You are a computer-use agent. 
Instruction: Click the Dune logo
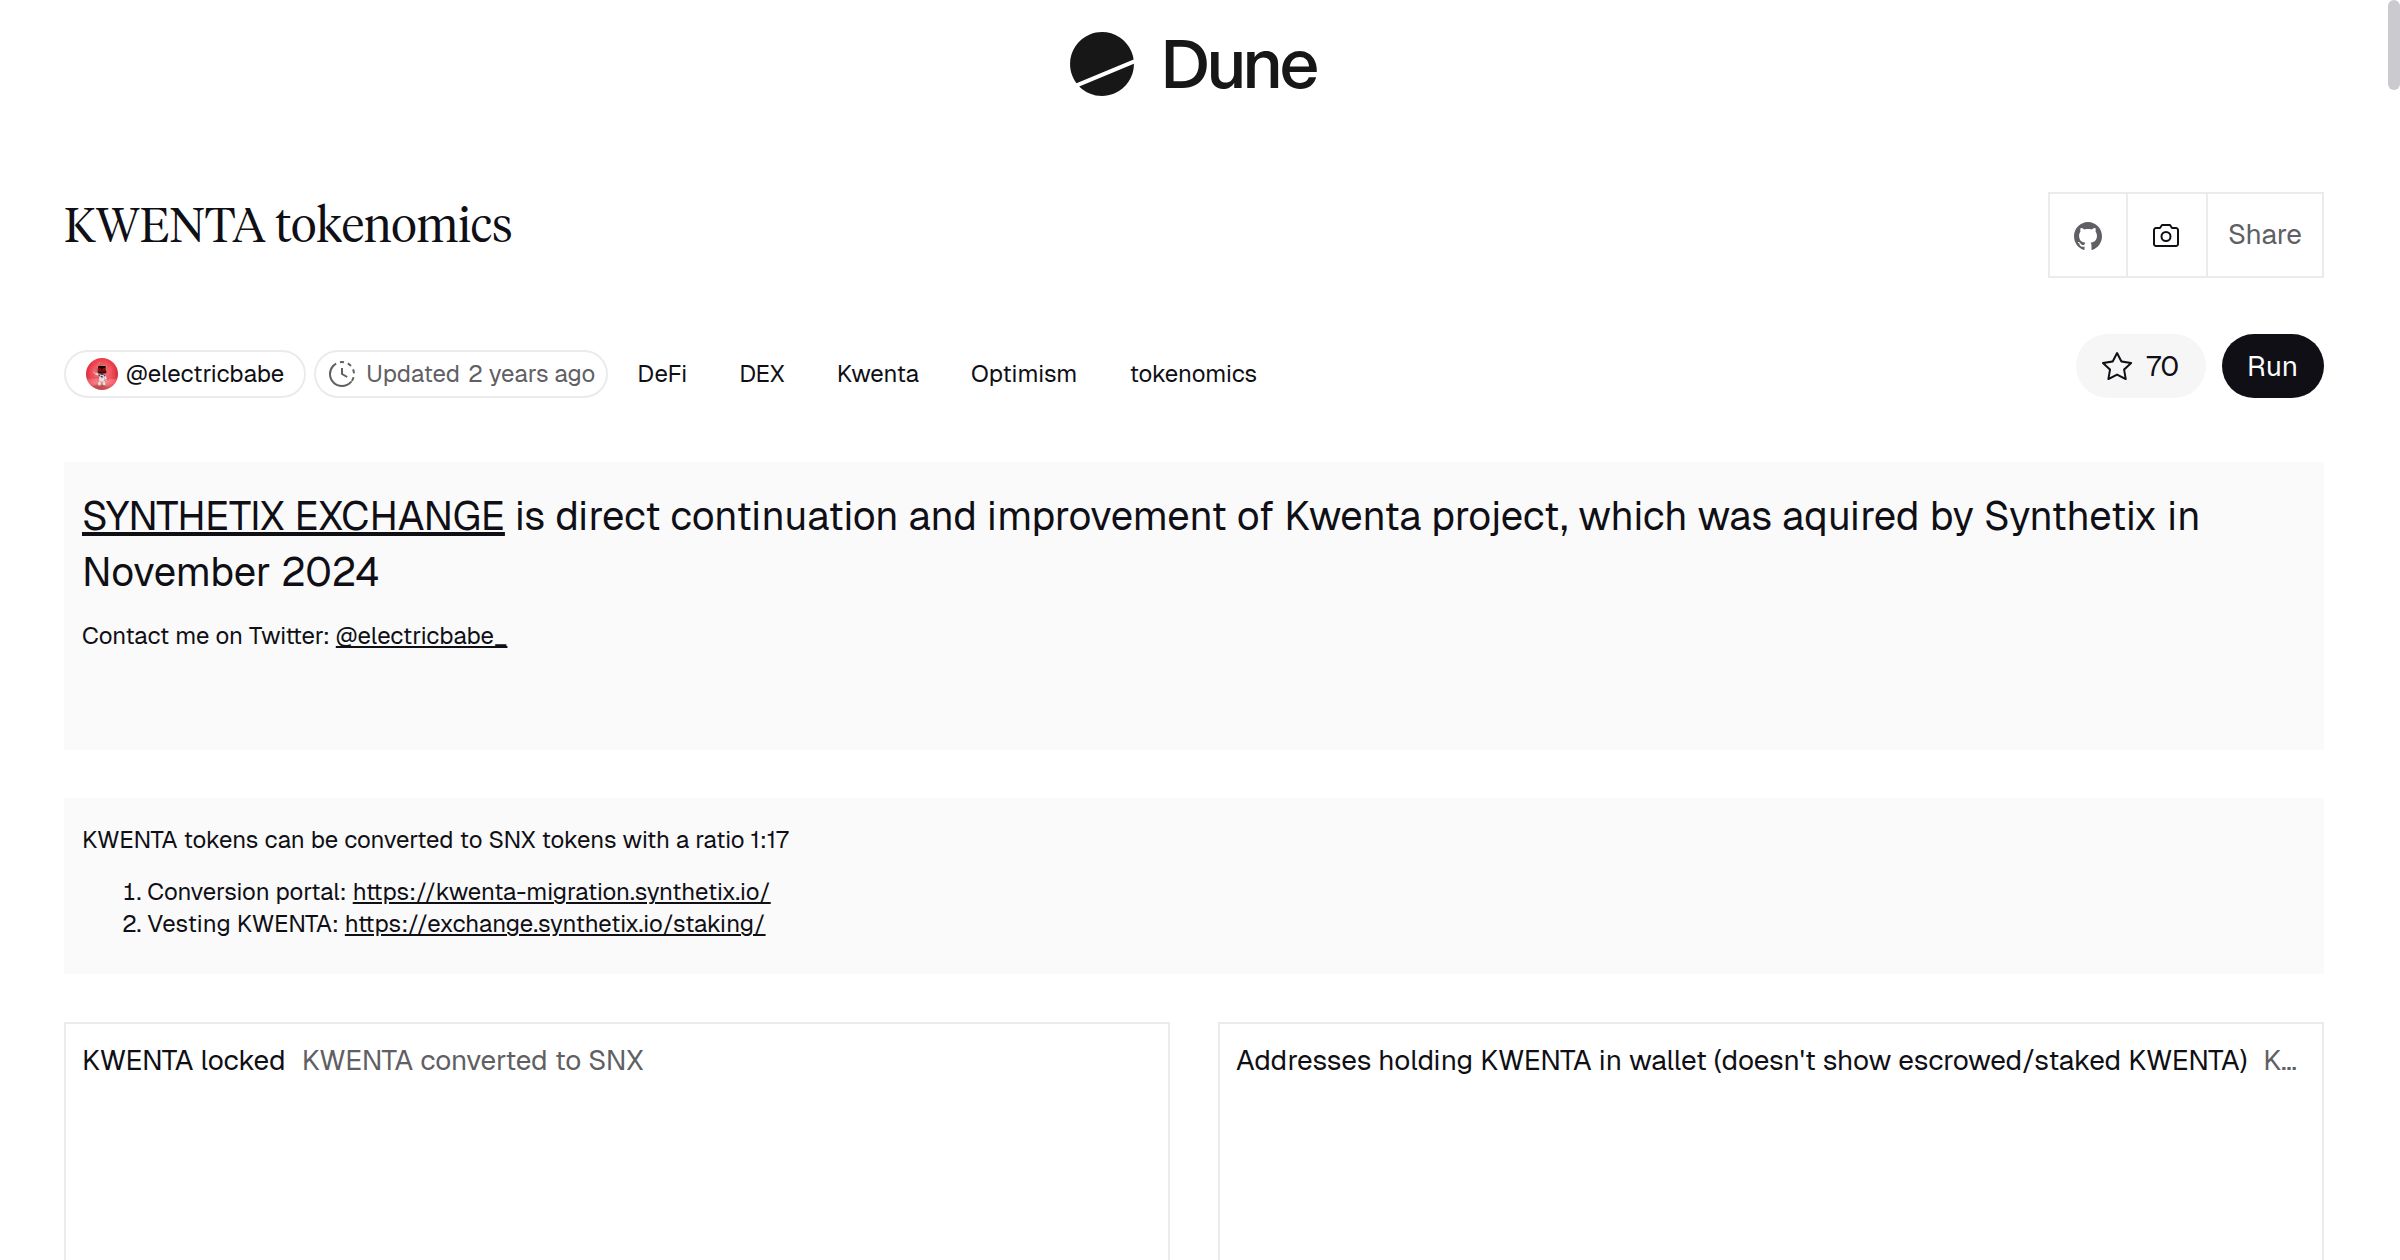1191,66
